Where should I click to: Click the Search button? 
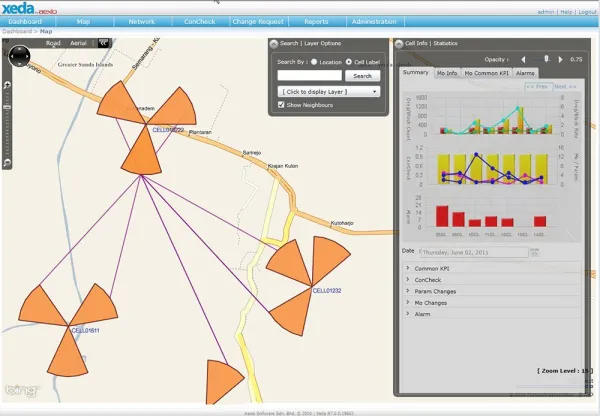click(x=363, y=76)
